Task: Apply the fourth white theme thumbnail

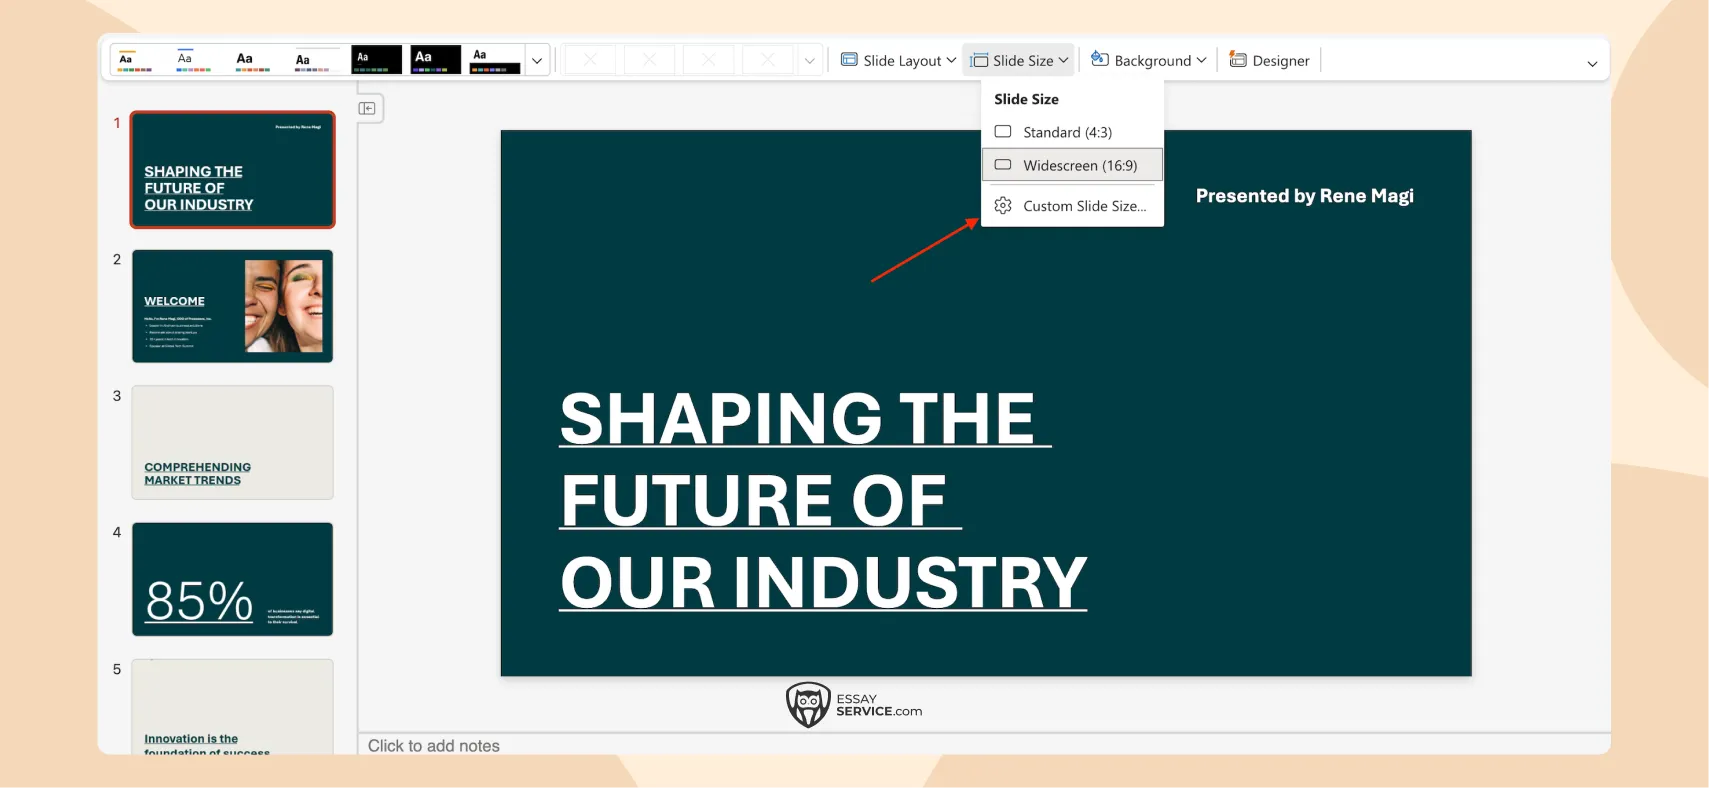Action: pyautogui.click(x=316, y=60)
